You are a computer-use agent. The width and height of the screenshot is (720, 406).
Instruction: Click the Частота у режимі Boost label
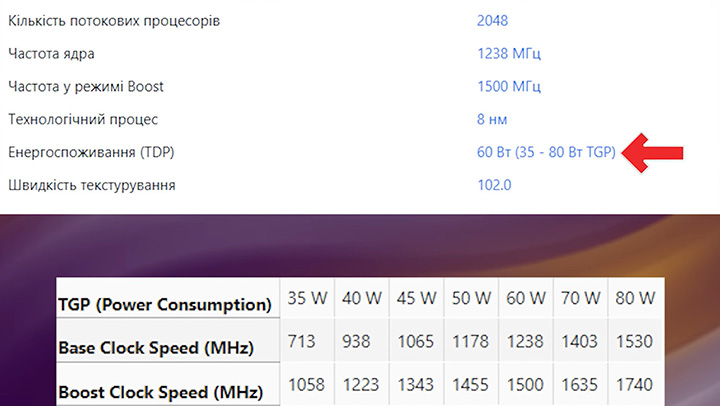86,87
